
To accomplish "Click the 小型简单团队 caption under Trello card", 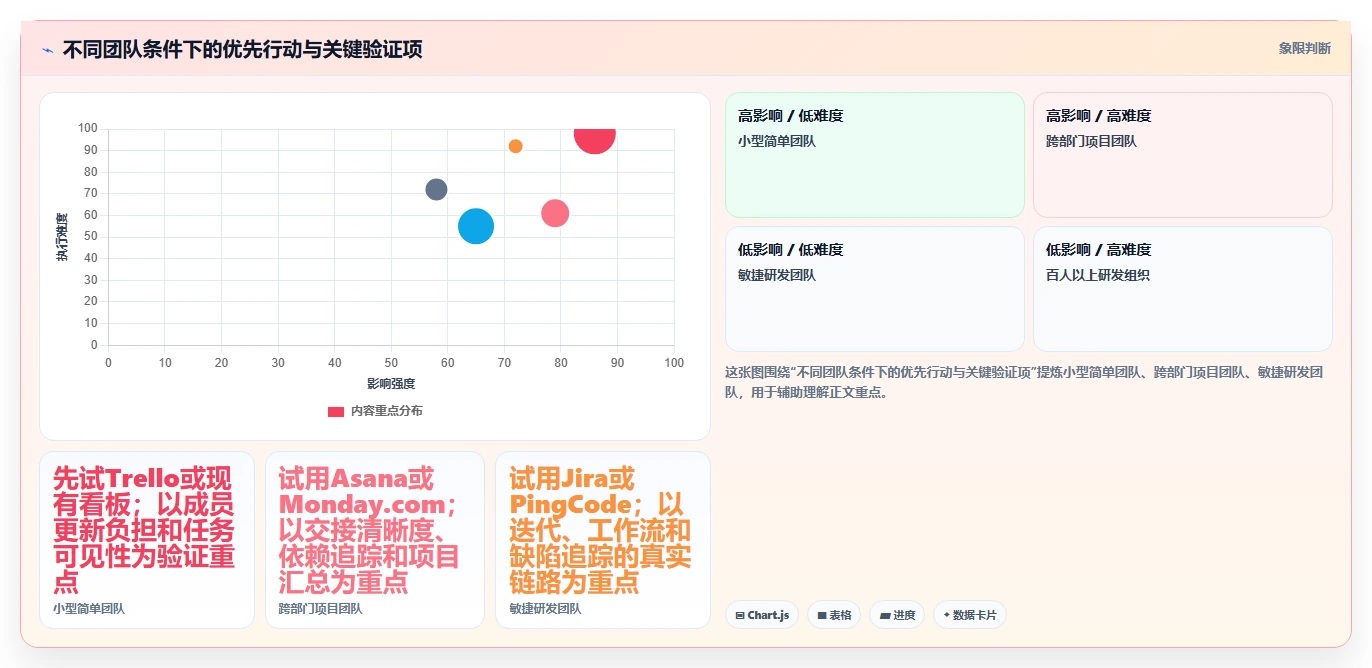I will 89,608.
